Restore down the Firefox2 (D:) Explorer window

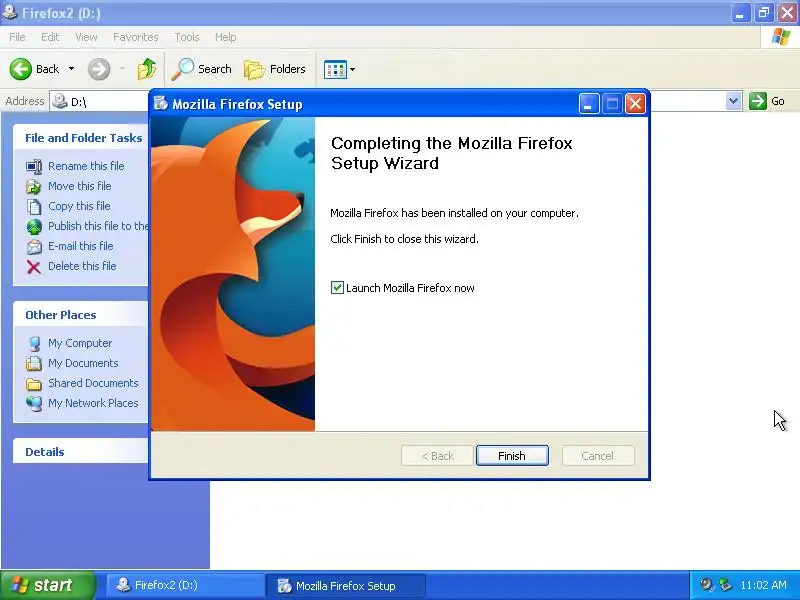click(764, 13)
